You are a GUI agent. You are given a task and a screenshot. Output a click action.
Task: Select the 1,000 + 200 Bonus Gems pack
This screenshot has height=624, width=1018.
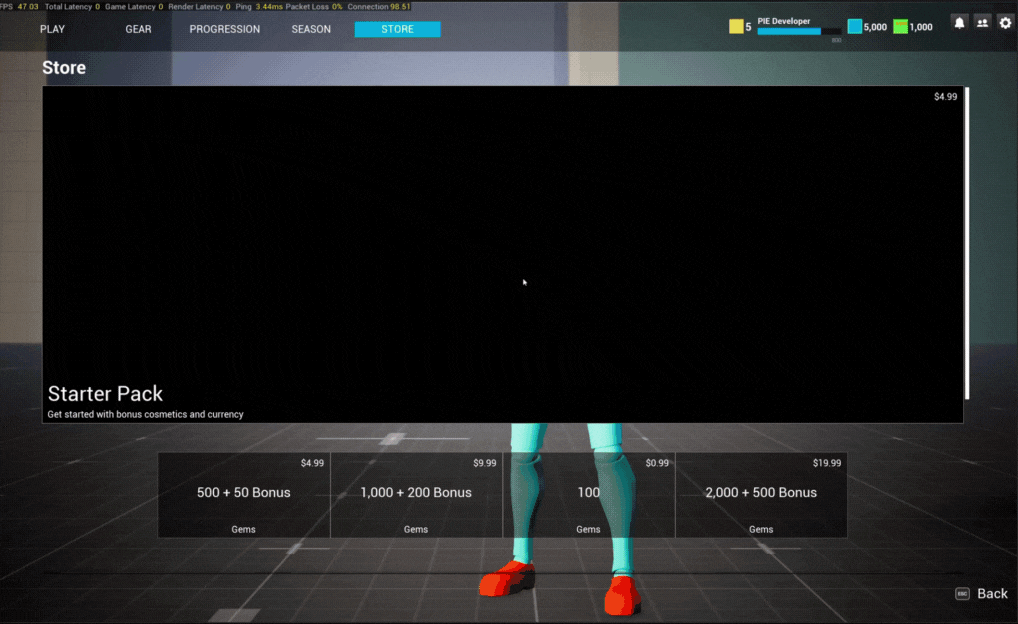pos(416,493)
